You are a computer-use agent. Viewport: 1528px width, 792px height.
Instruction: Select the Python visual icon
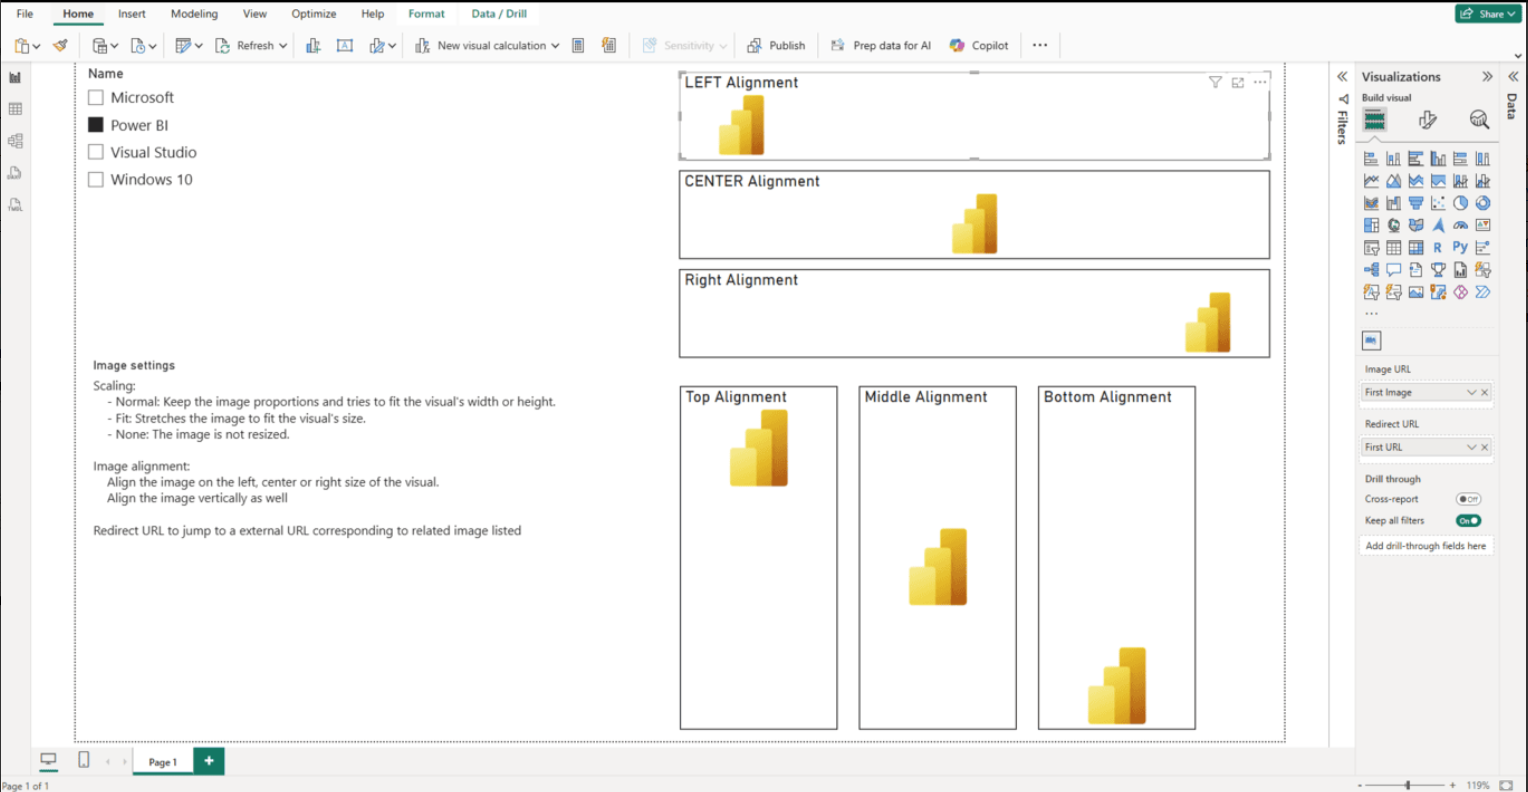coord(1460,247)
